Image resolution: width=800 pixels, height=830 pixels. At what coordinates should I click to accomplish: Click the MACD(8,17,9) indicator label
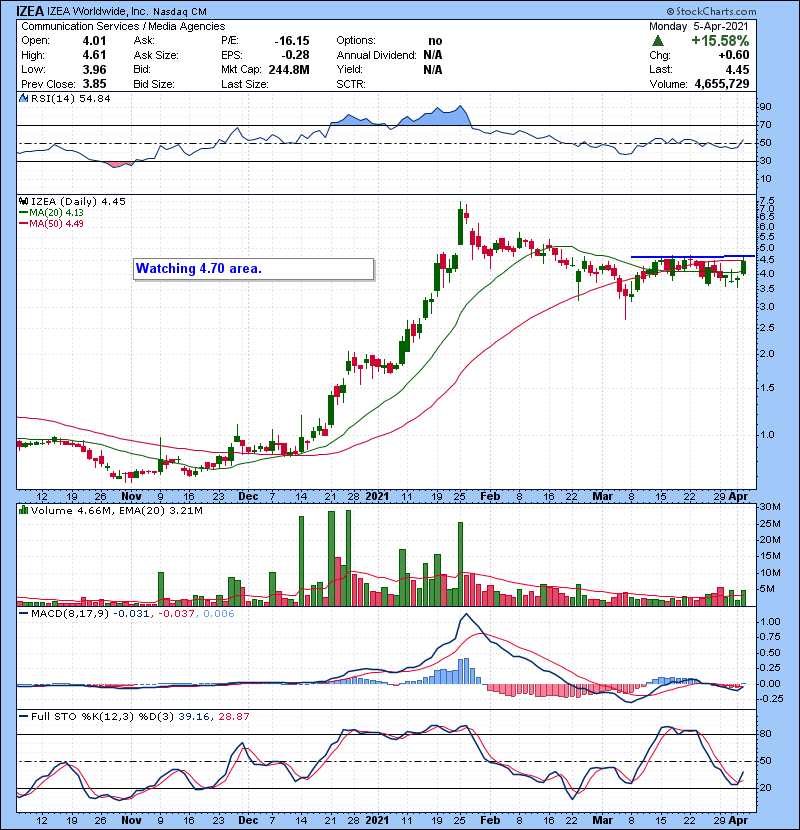click(69, 614)
